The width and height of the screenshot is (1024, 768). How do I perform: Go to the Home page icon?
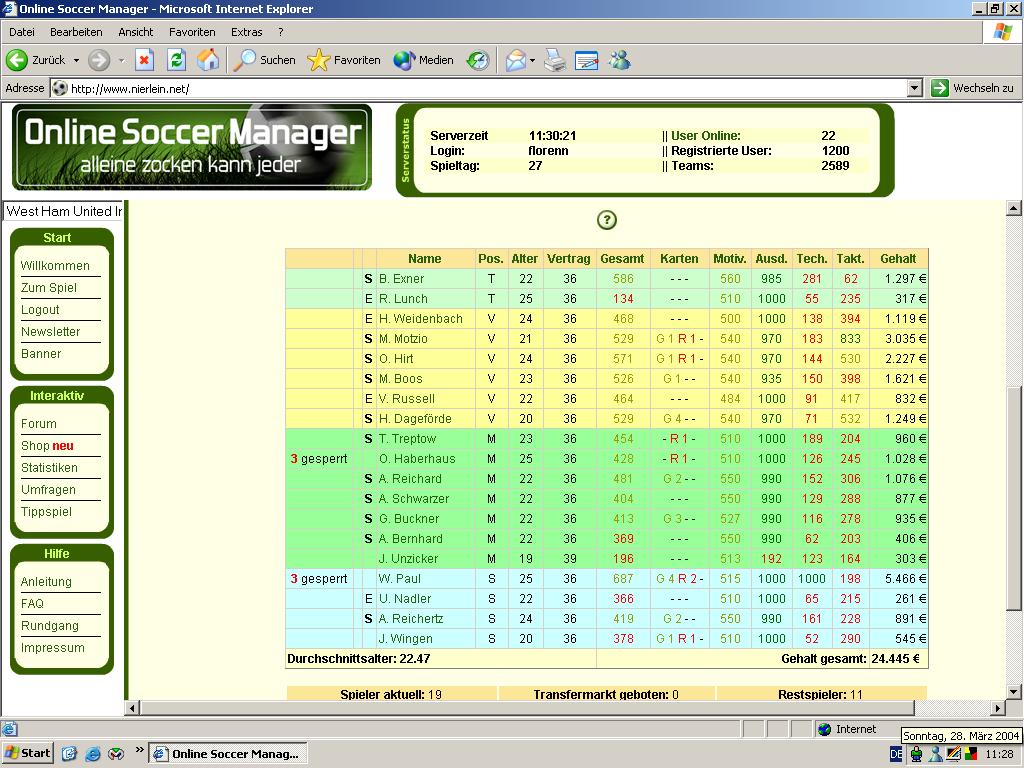208,60
